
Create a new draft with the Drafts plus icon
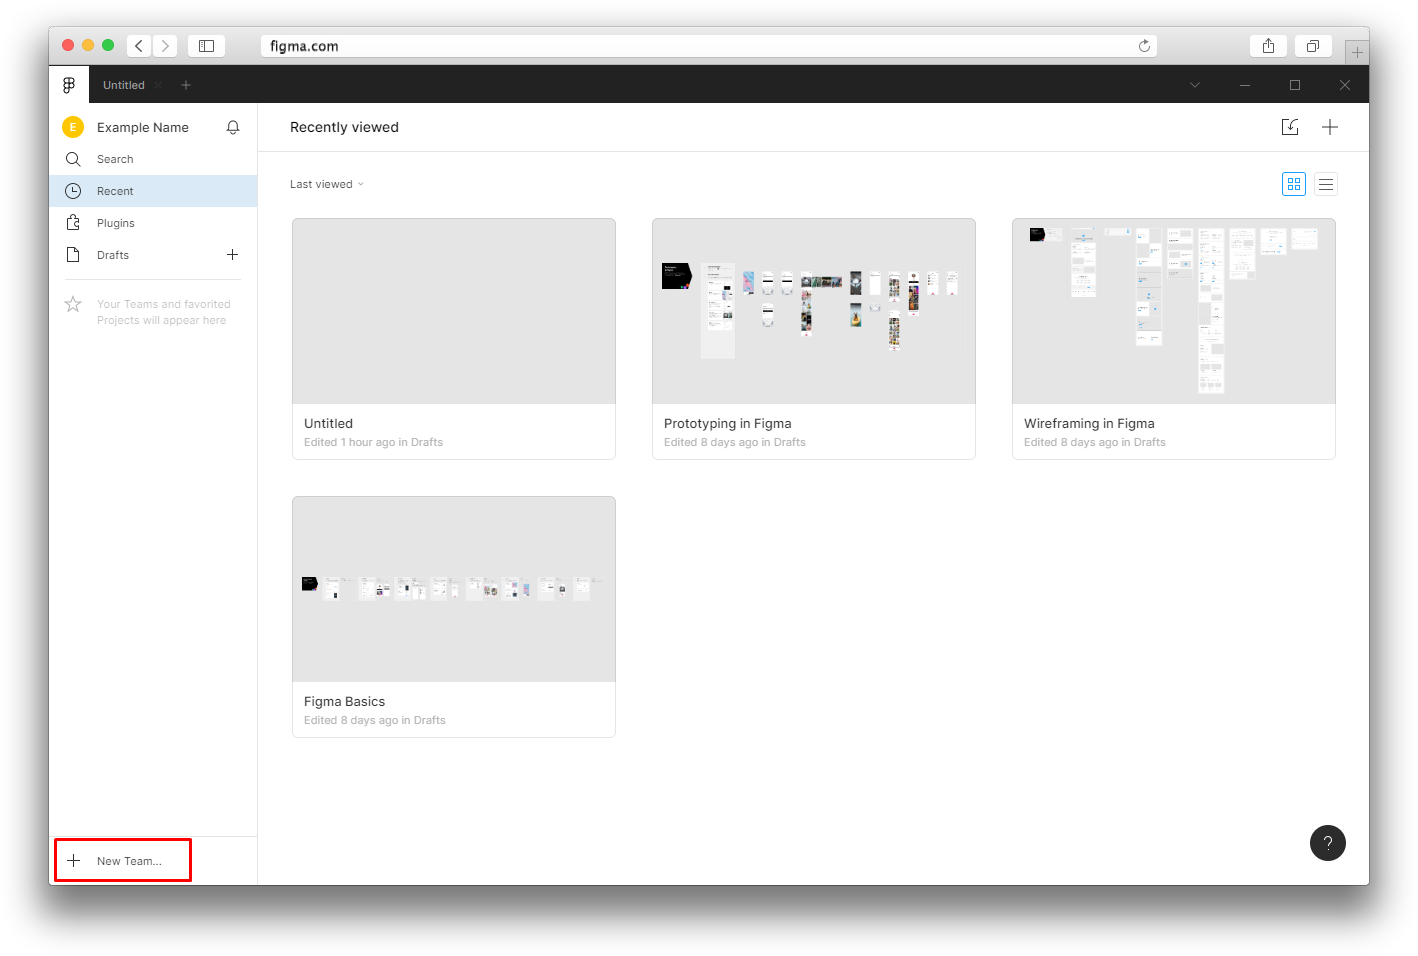coord(233,255)
